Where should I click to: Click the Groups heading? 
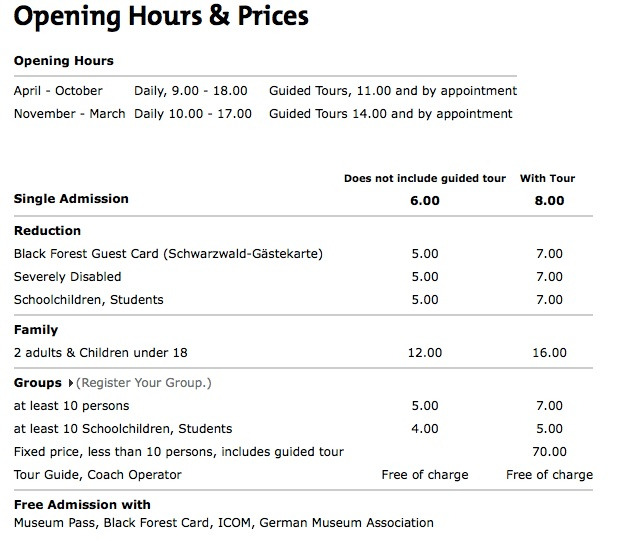[37, 383]
